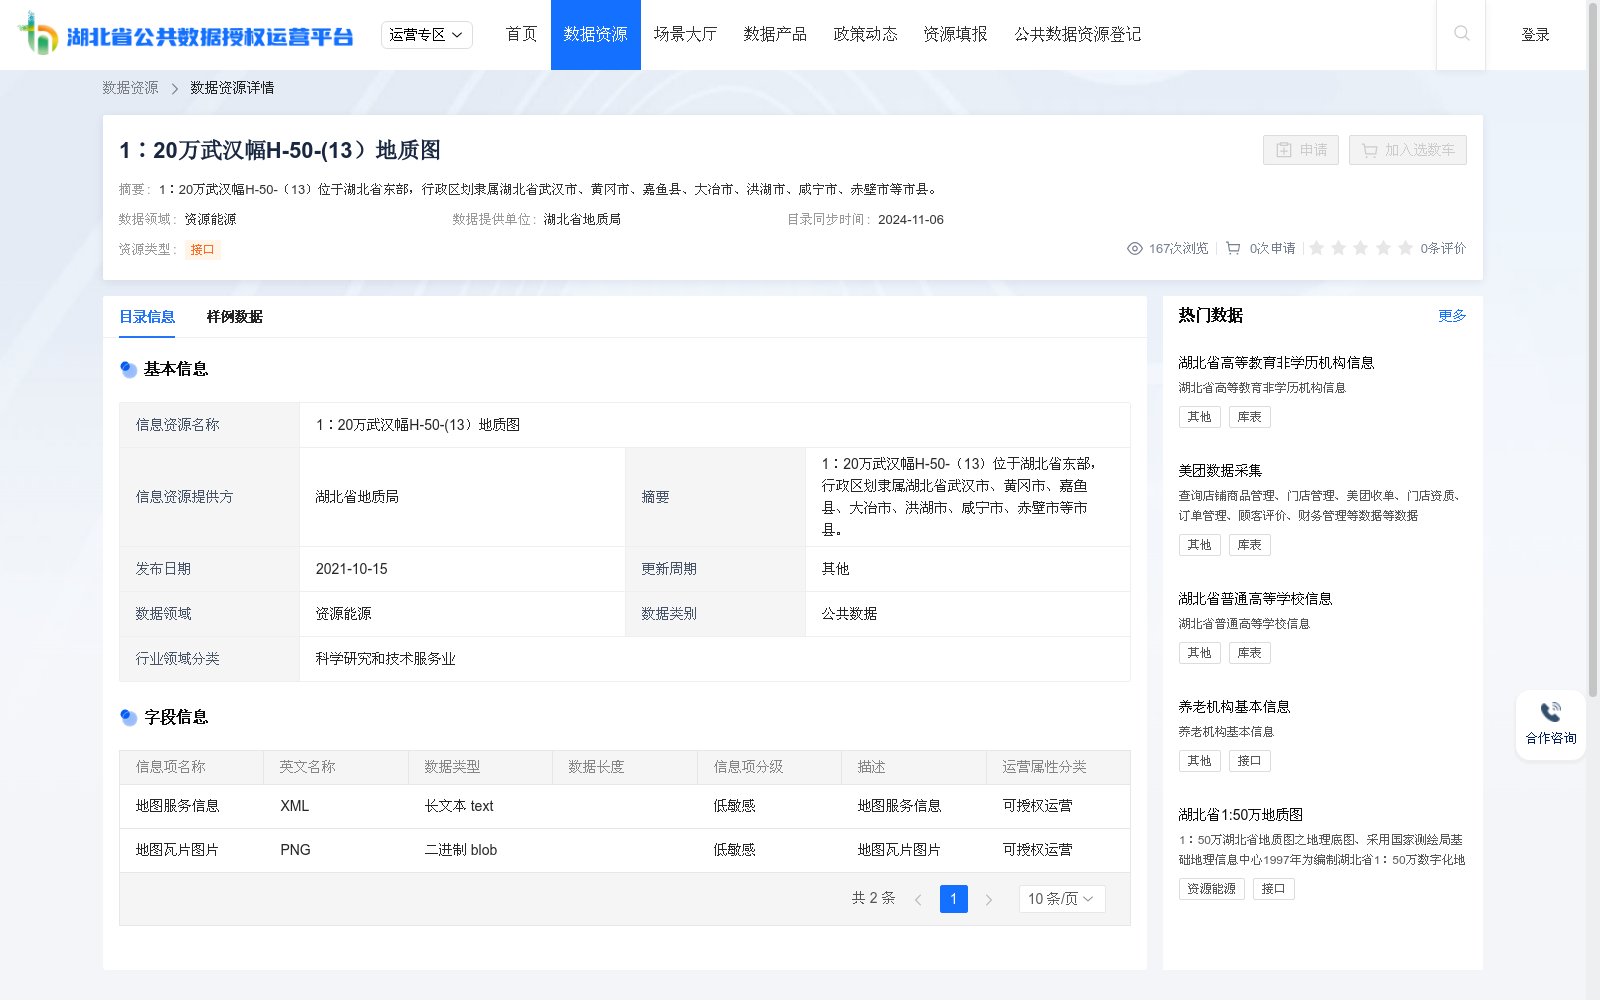Open the 运营专区 dropdown menu

tap(426, 34)
